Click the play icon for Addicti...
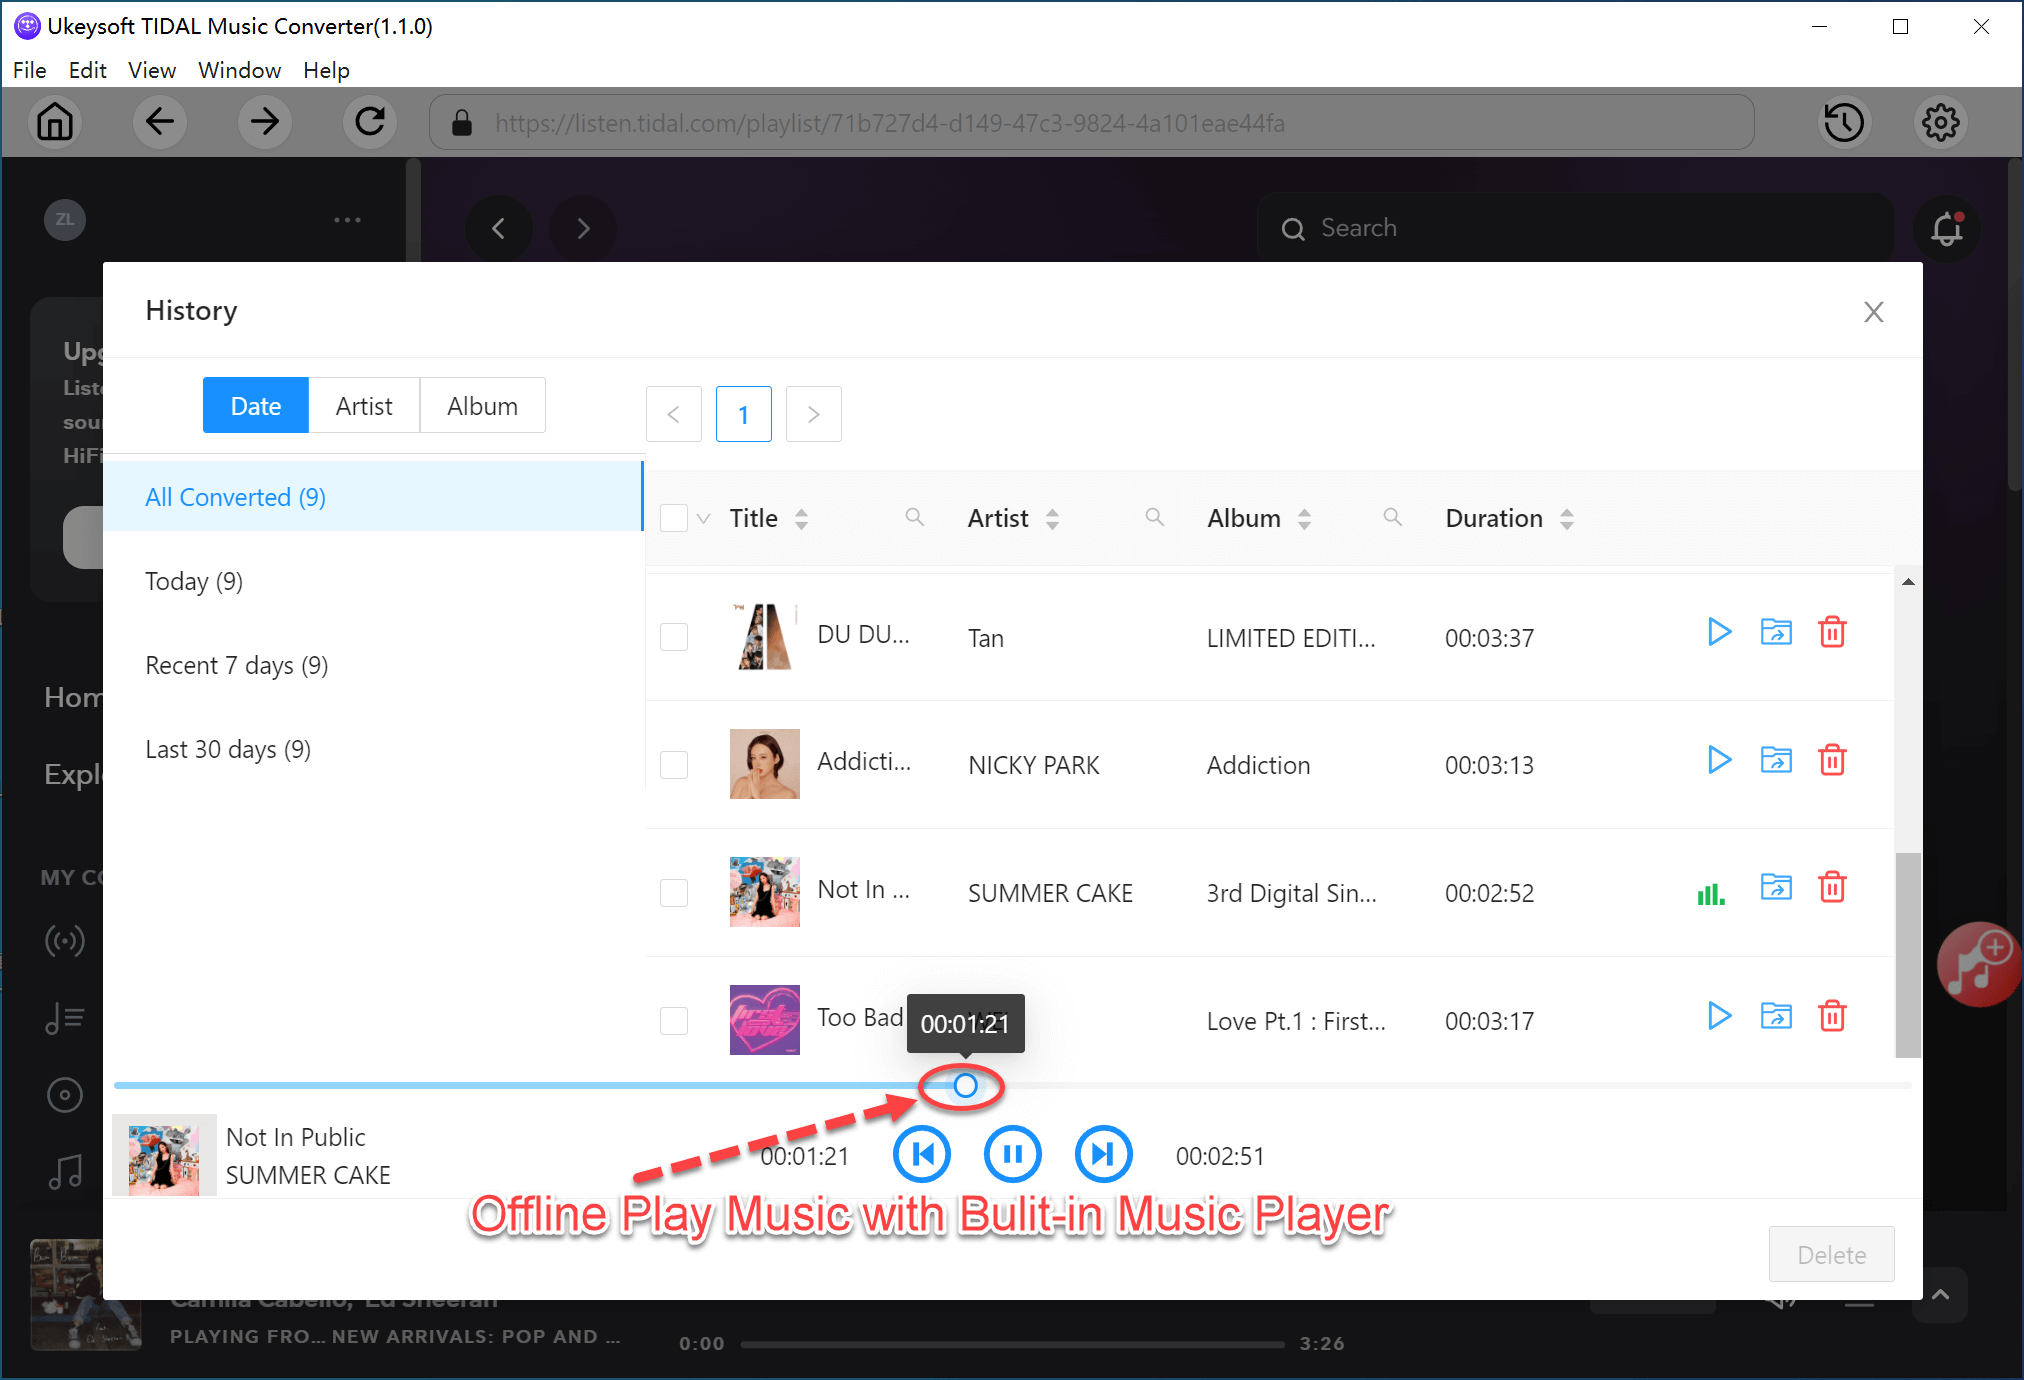 click(1718, 762)
